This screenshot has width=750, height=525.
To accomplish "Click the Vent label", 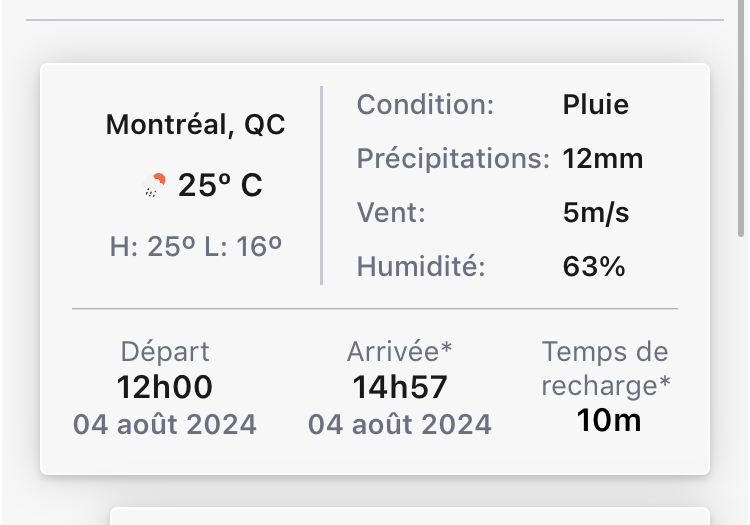I will [x=391, y=212].
